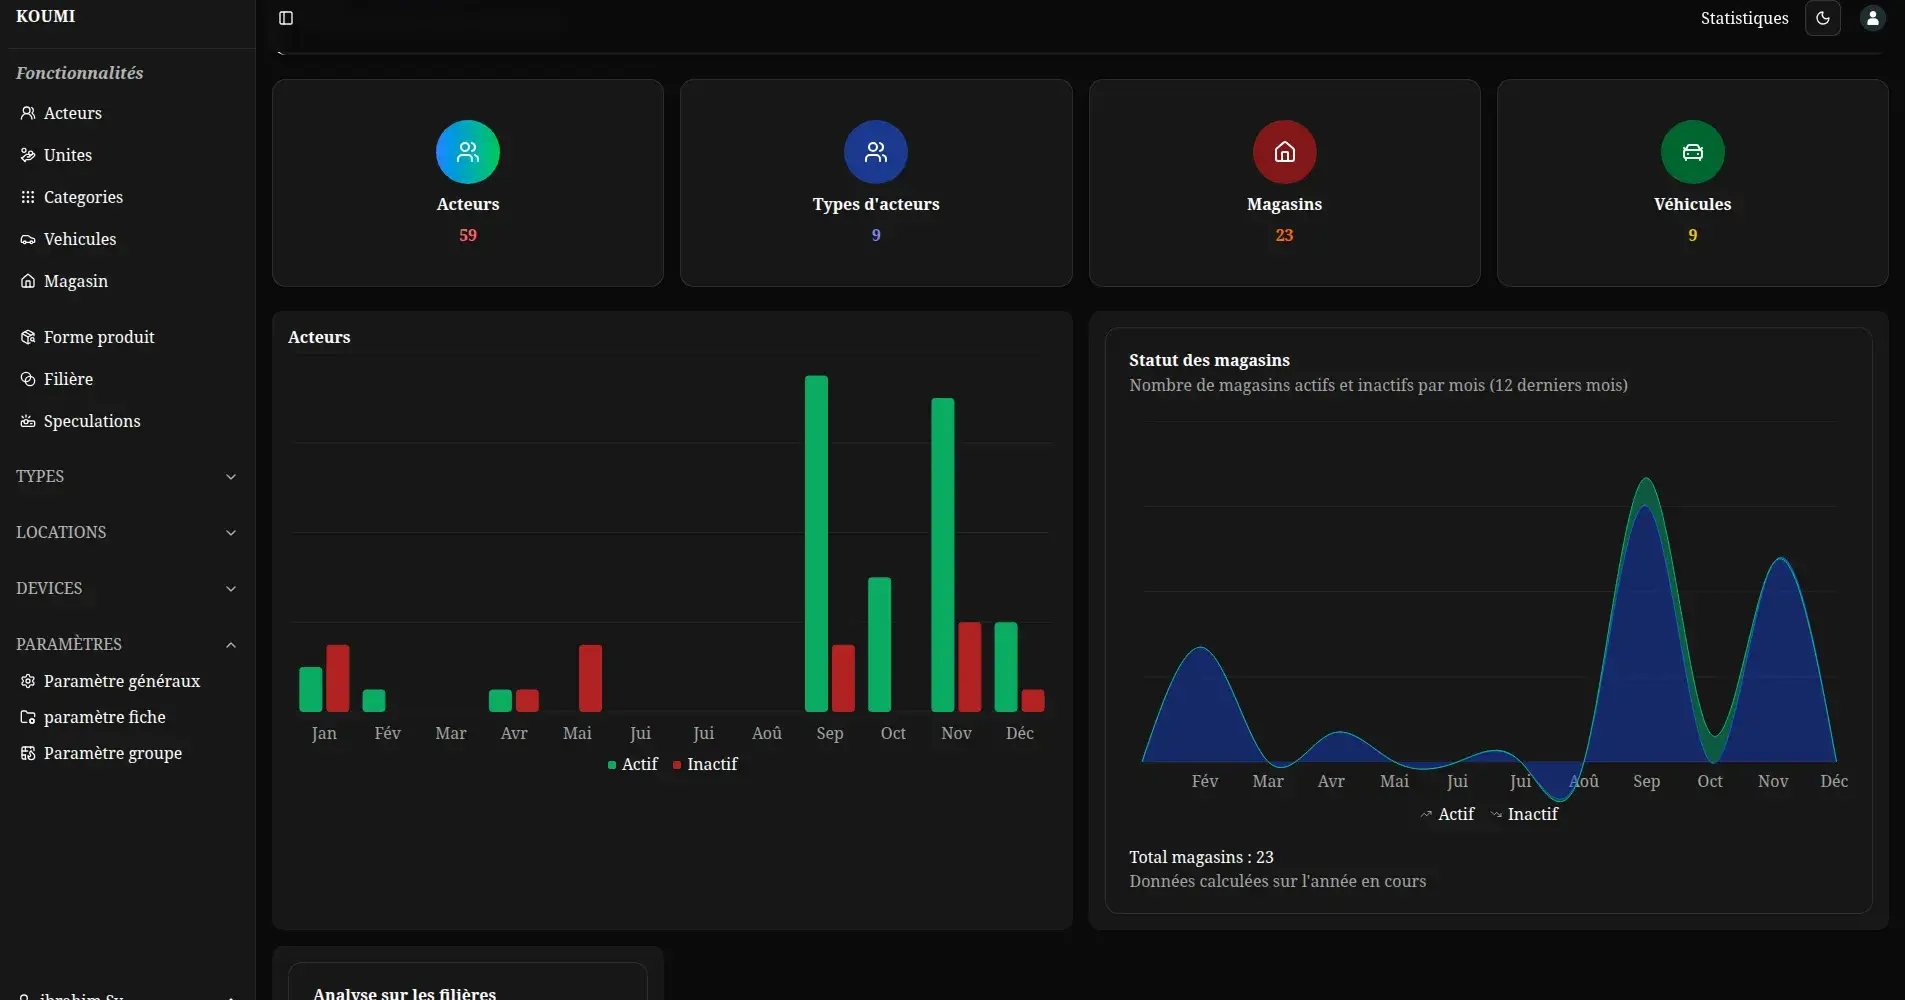Click the user avatar icon top right

tap(1874, 18)
